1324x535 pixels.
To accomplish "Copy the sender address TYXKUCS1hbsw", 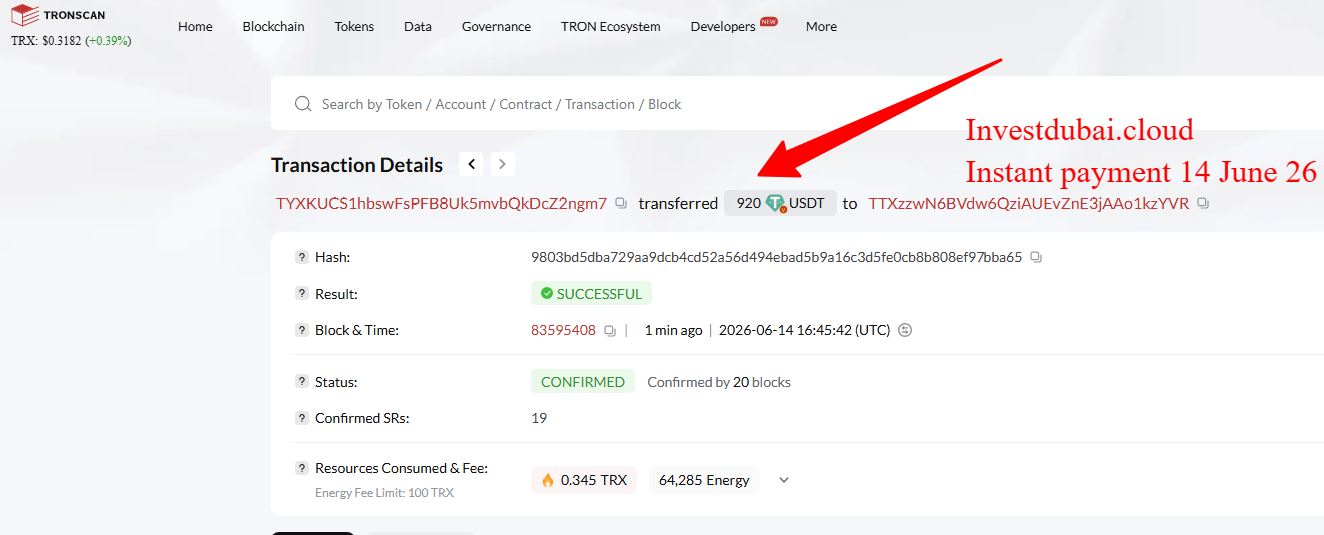I will (x=621, y=203).
